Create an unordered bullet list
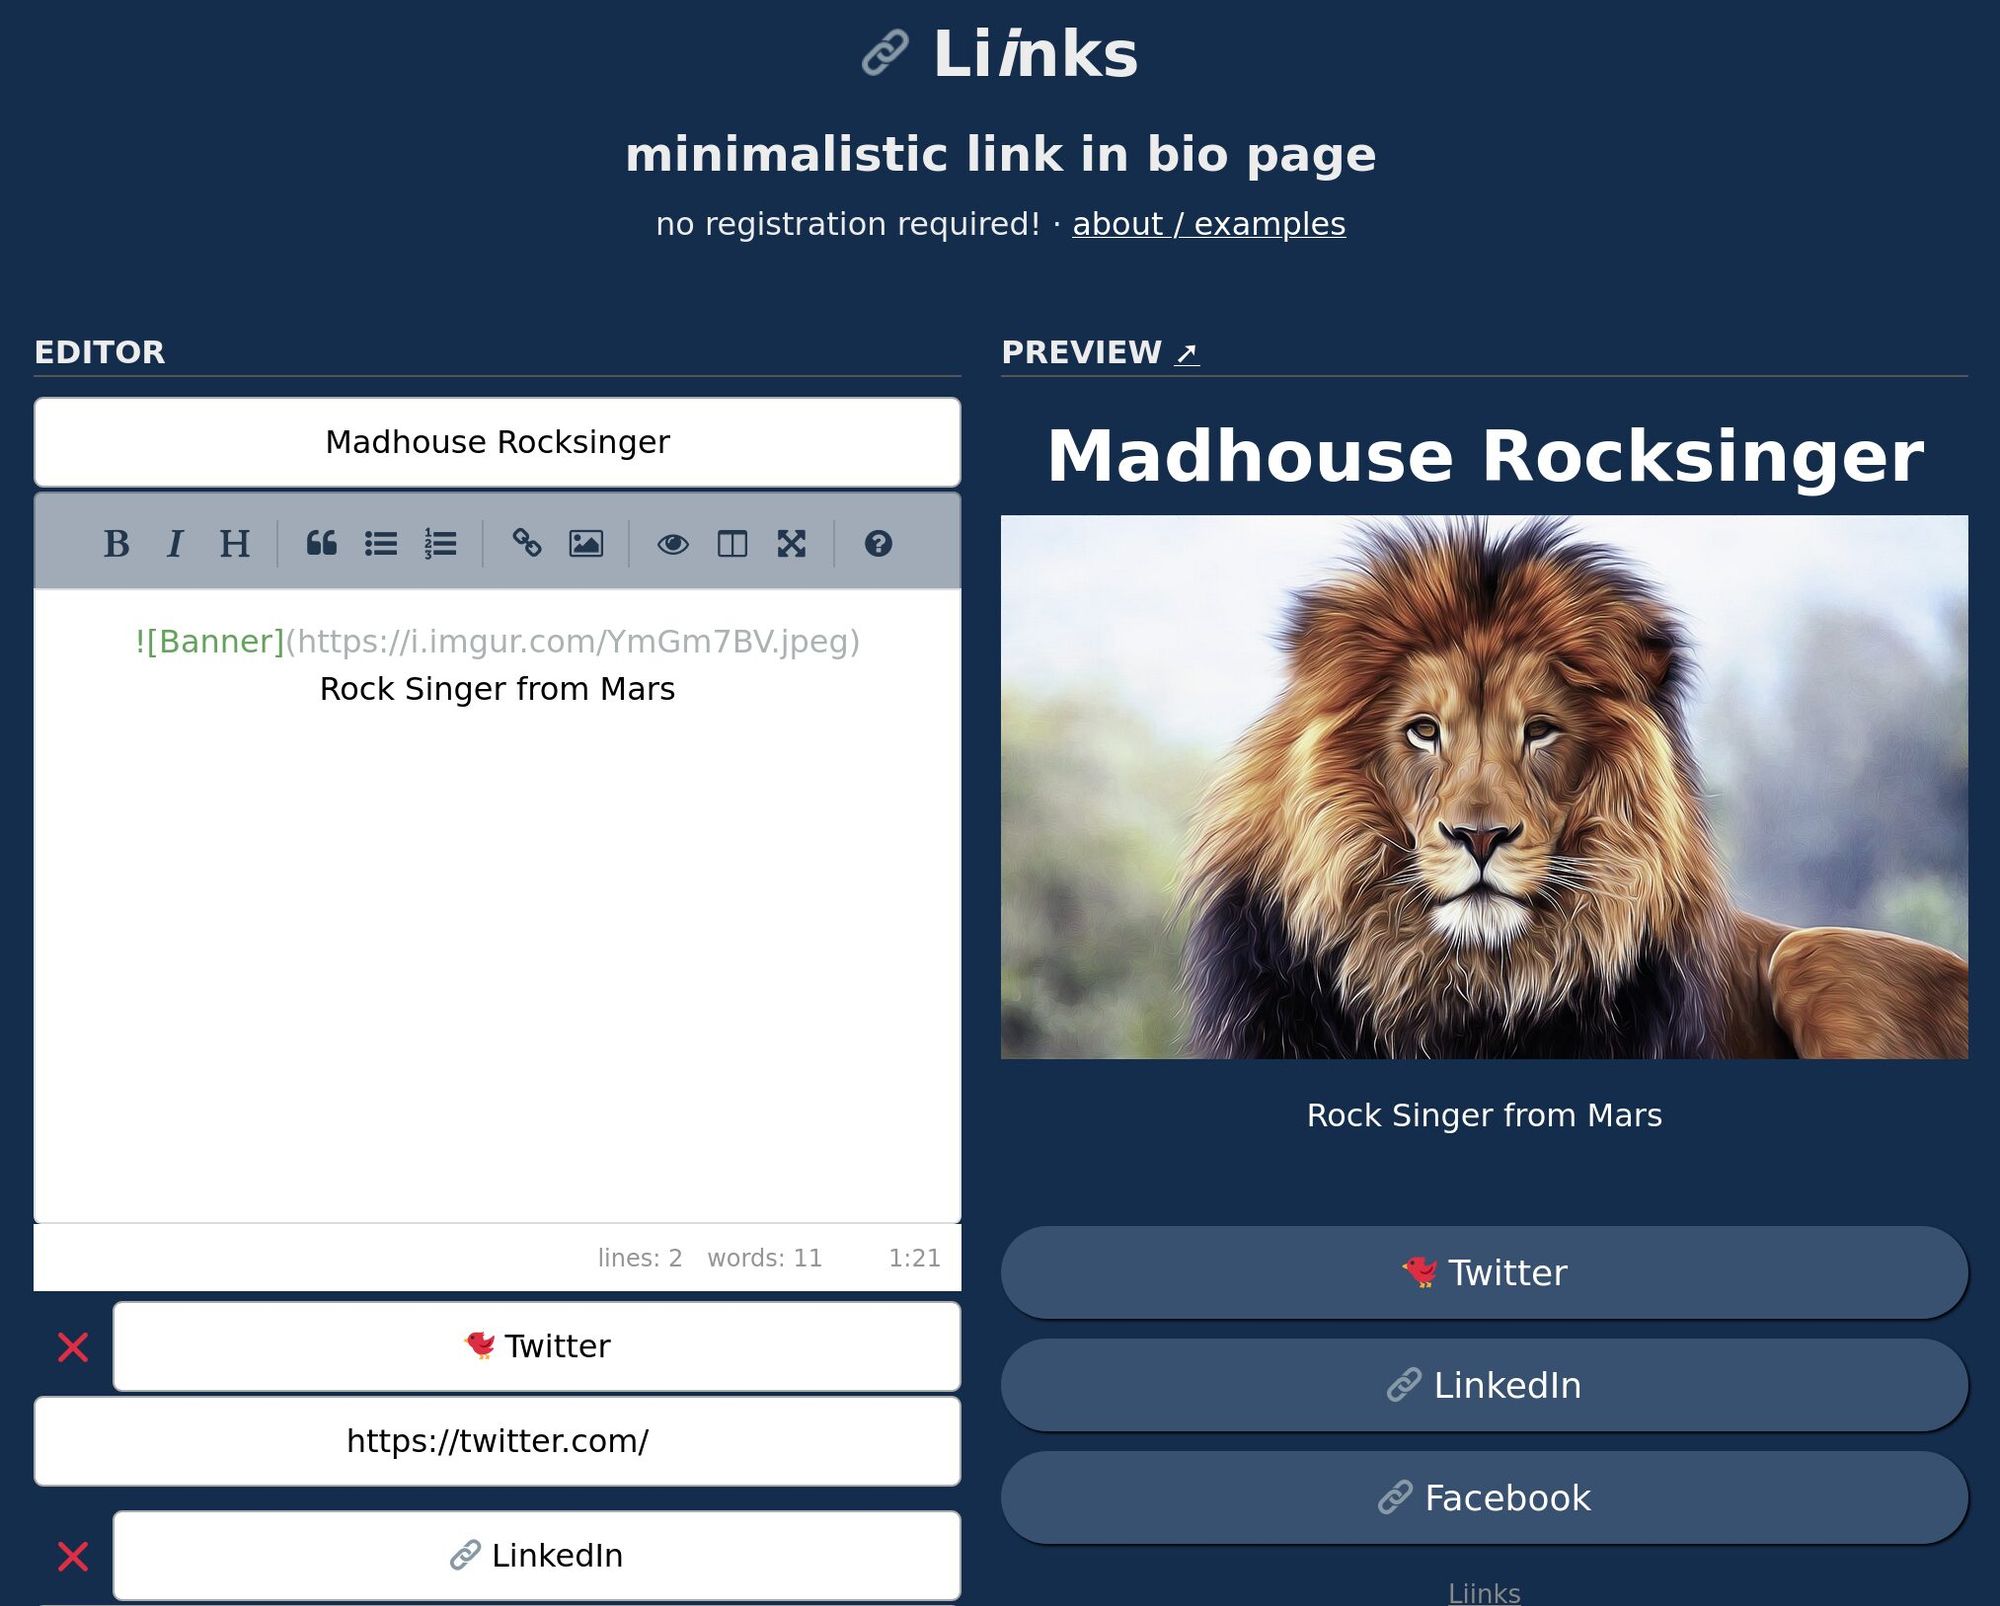 pos(381,544)
